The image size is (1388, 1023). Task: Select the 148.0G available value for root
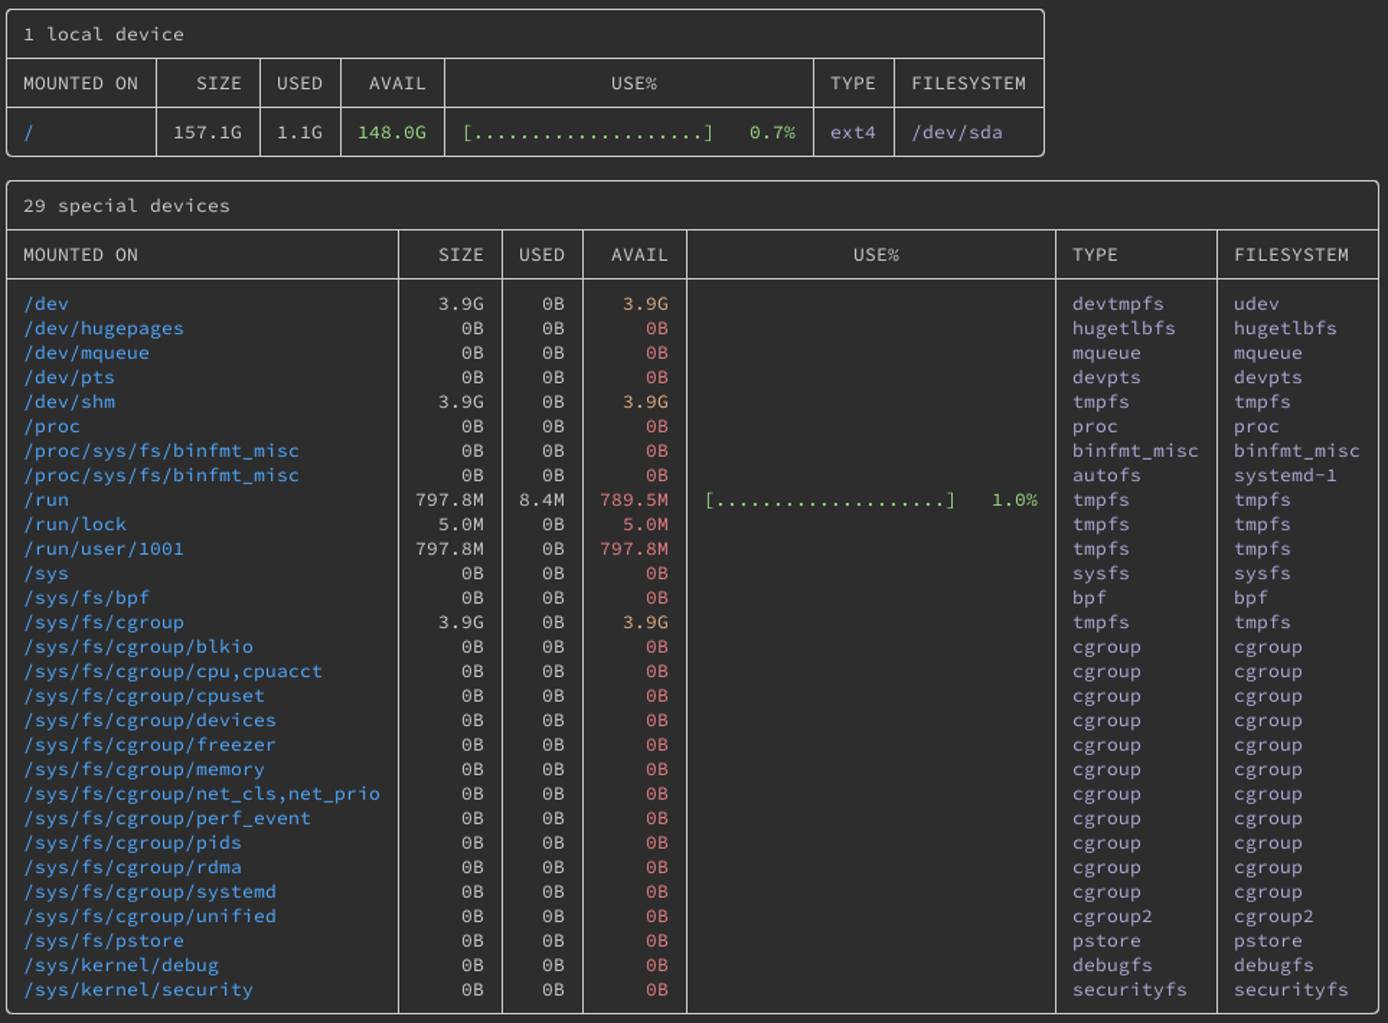[x=396, y=131]
